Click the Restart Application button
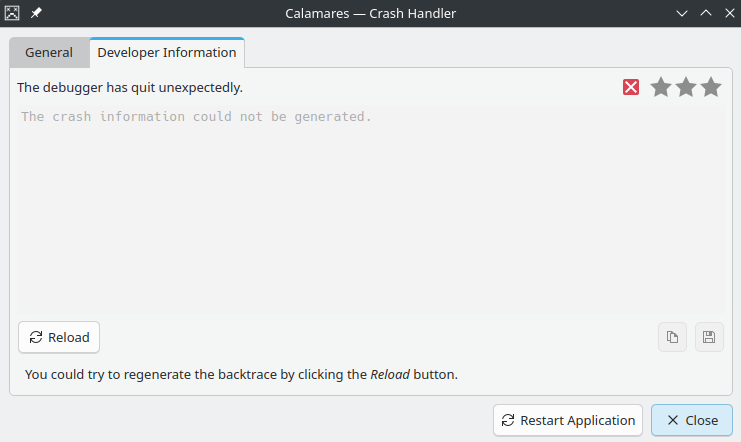 [568, 420]
